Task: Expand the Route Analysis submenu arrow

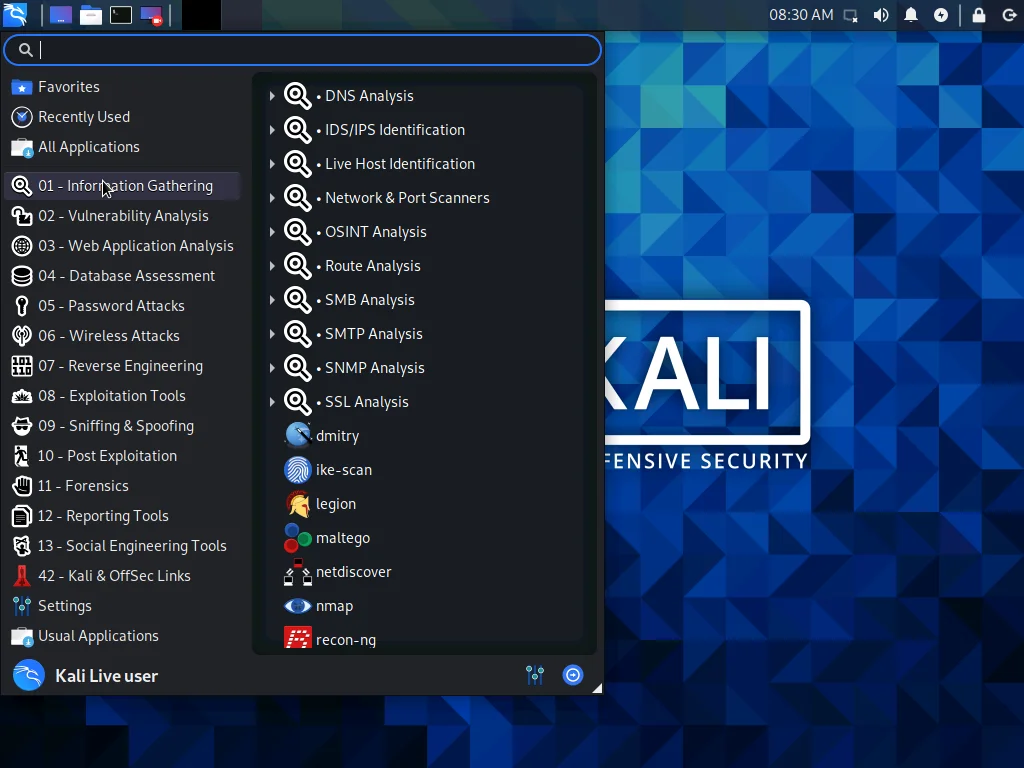Action: coord(272,266)
